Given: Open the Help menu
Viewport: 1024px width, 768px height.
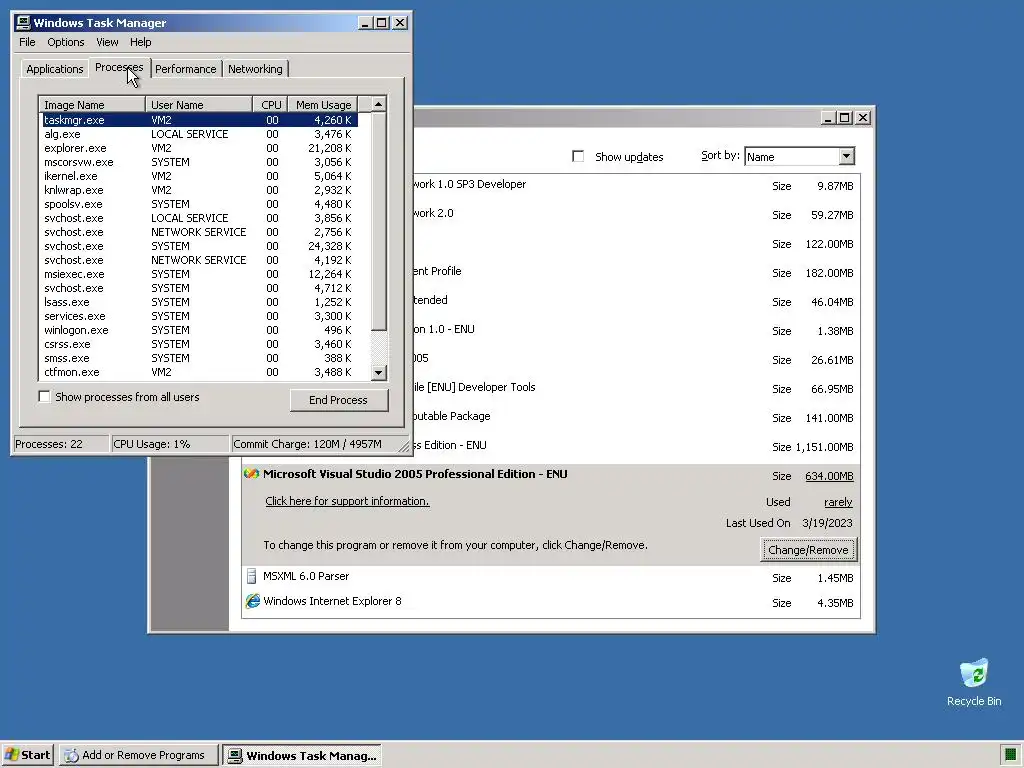Looking at the screenshot, I should pos(140,42).
